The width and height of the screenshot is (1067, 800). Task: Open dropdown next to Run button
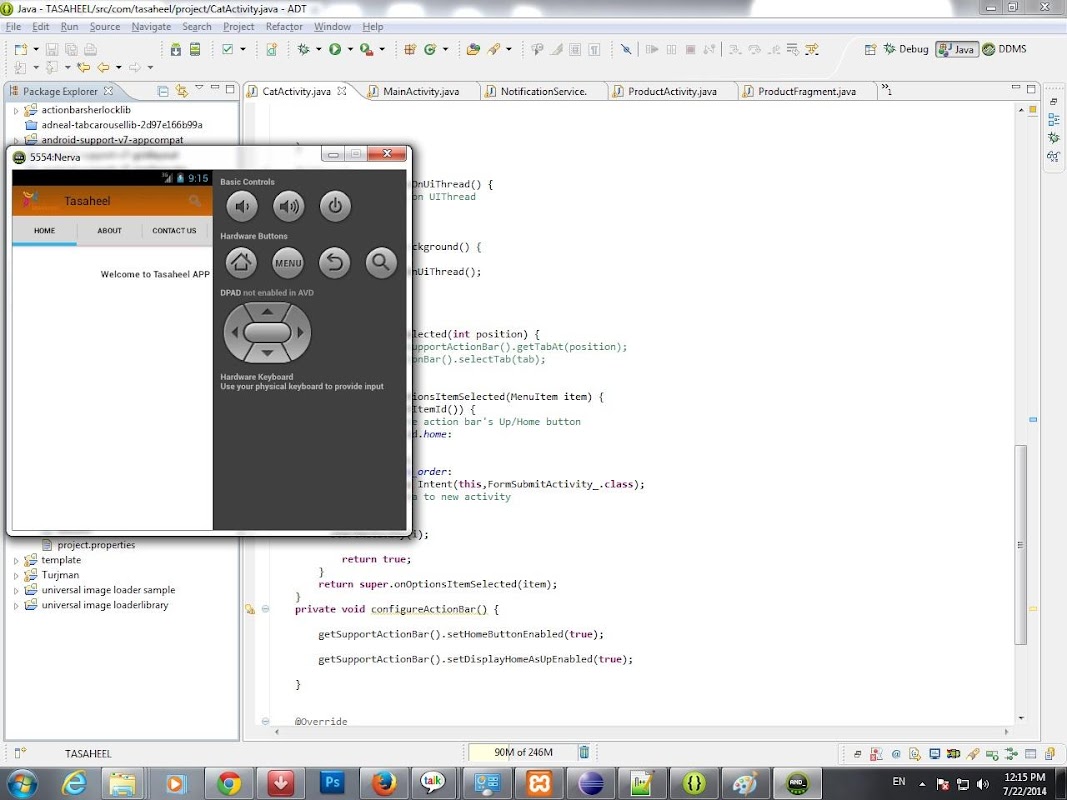point(350,49)
